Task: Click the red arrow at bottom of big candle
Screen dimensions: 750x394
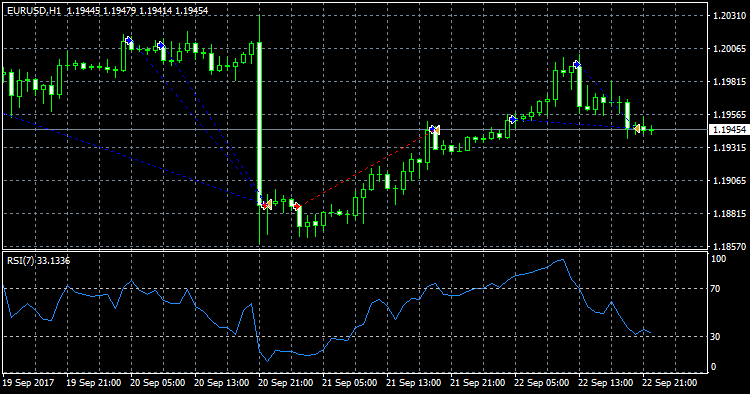Action: click(264, 205)
